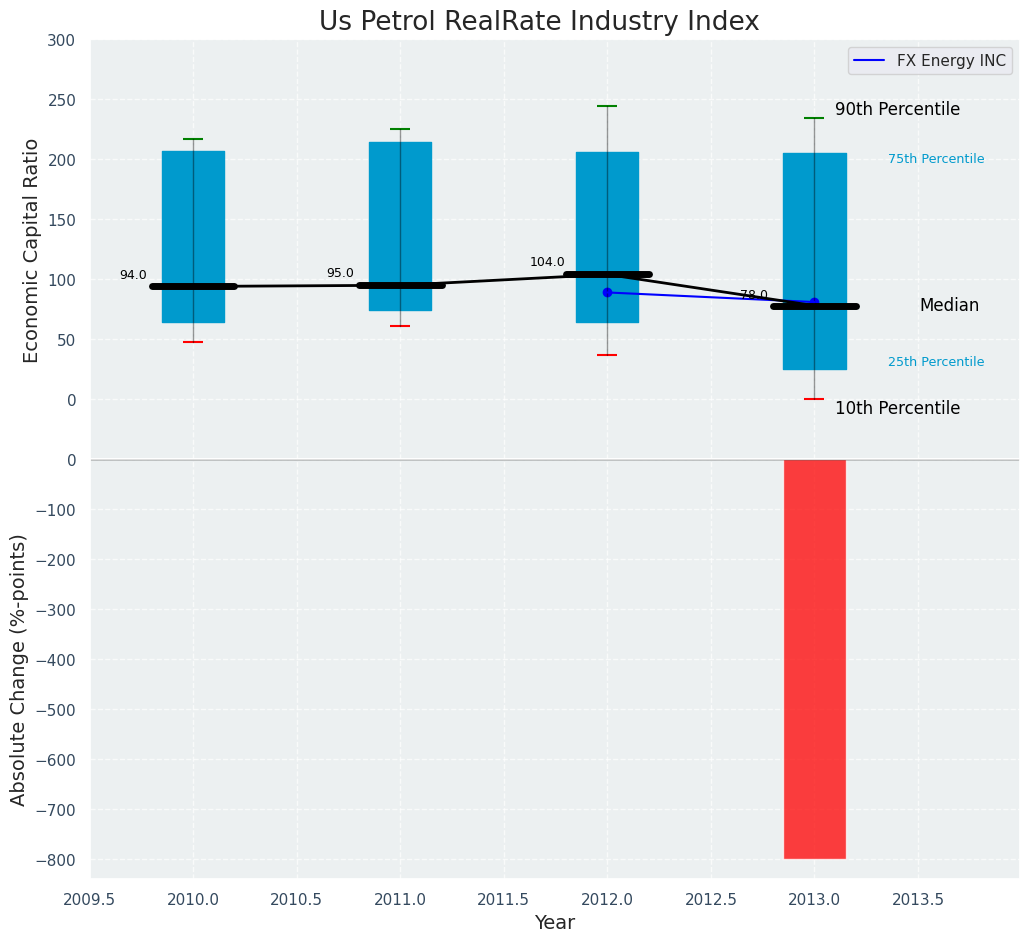Click the chart title 'Us Petrol RealRate Industry Index'

pyautogui.click(x=538, y=22)
